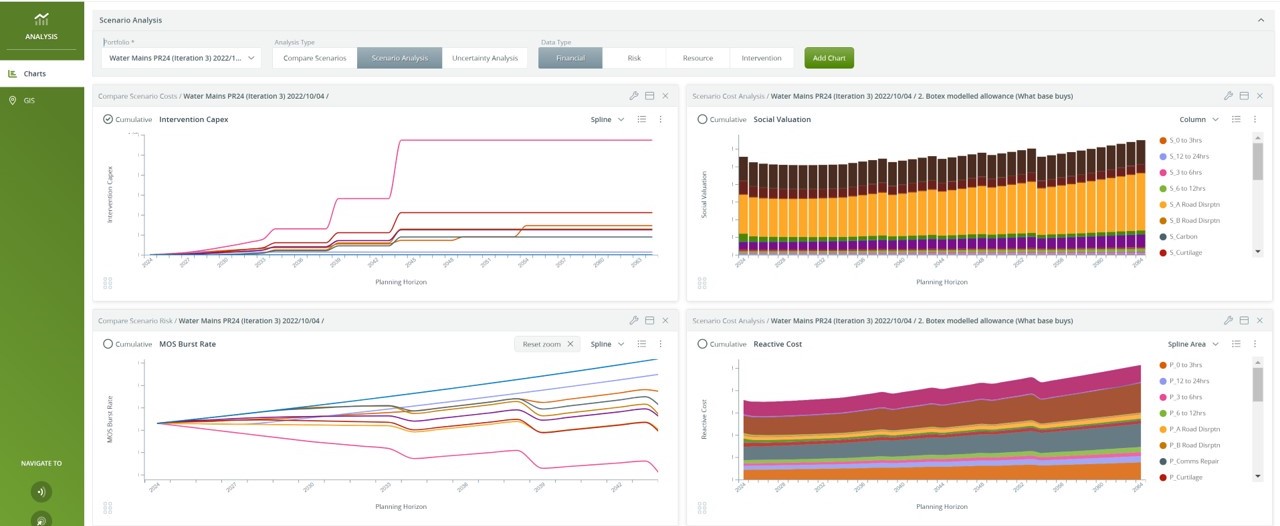
Task: Click the drag handle grid on Intervention Capex chart
Action: pyautogui.click(x=107, y=283)
